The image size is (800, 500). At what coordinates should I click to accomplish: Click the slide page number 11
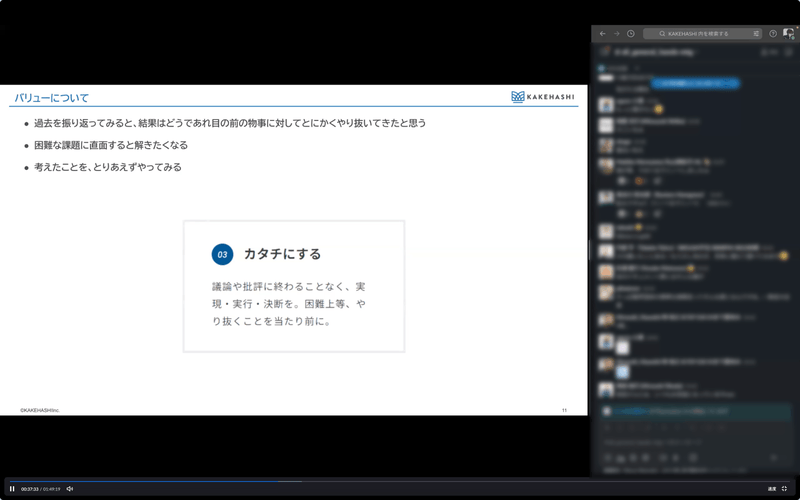(x=564, y=410)
